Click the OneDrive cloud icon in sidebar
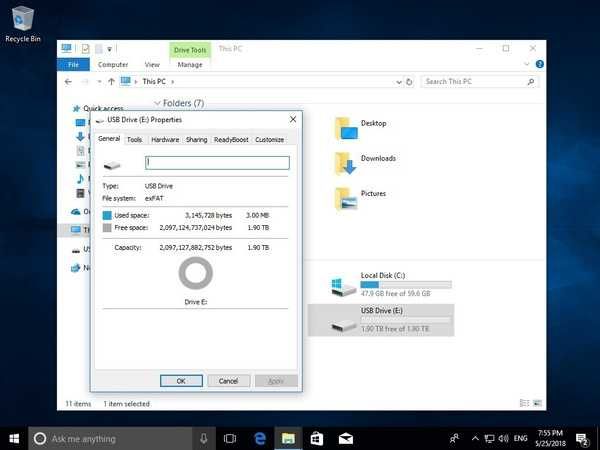The image size is (600, 450). pyautogui.click(x=76, y=212)
